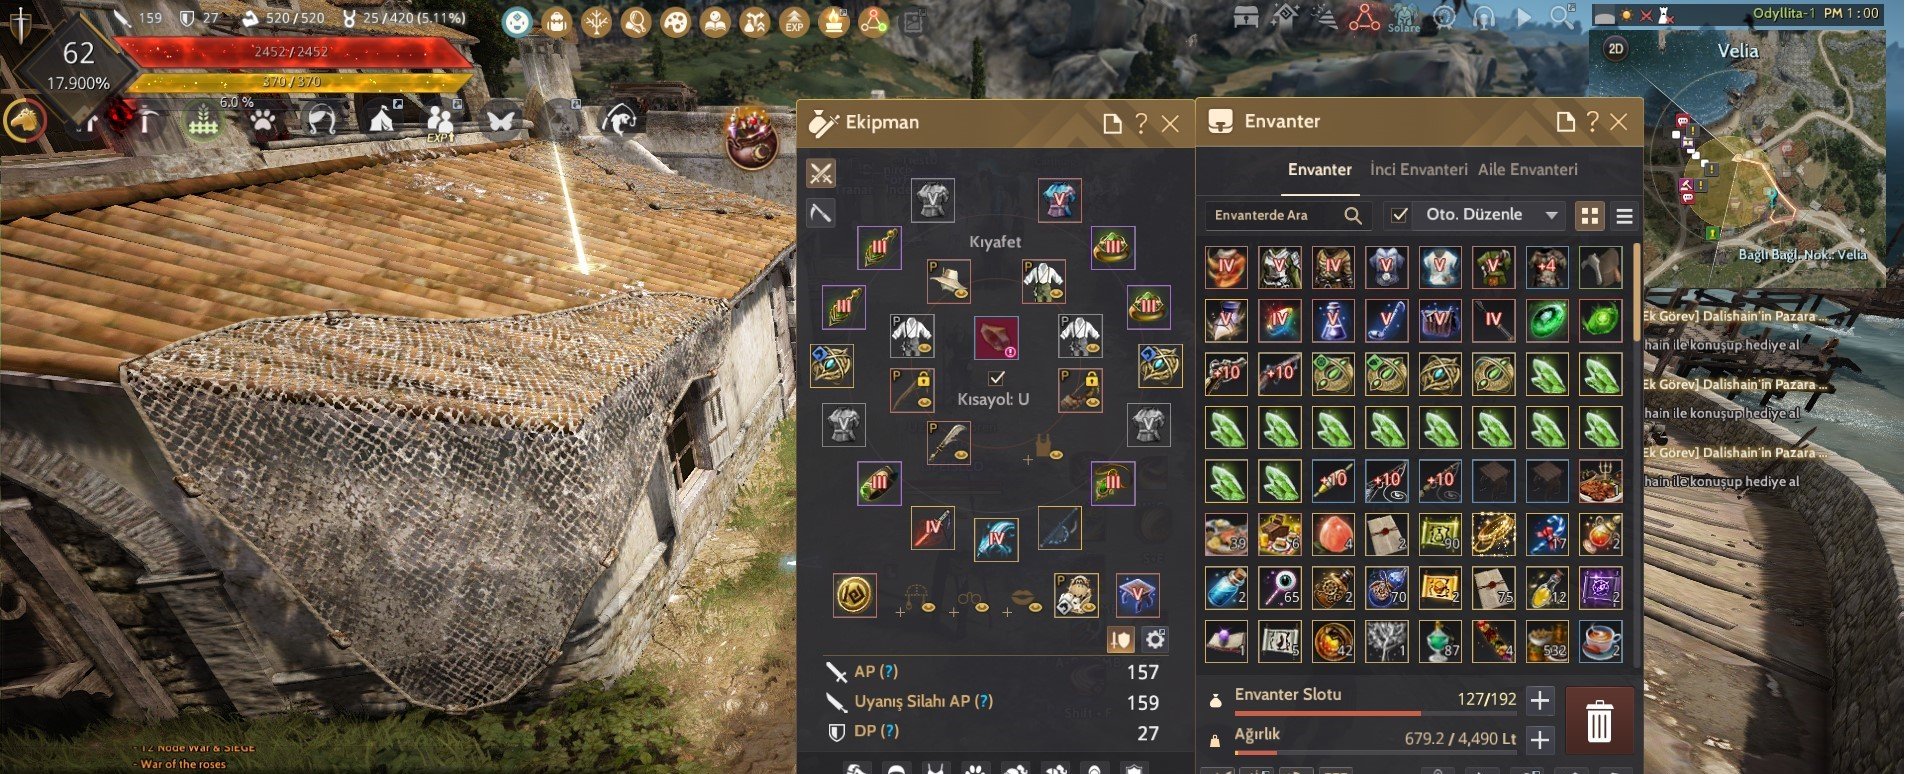
Task: Click the magnifier in Envanterde Ara field
Action: (x=1353, y=215)
